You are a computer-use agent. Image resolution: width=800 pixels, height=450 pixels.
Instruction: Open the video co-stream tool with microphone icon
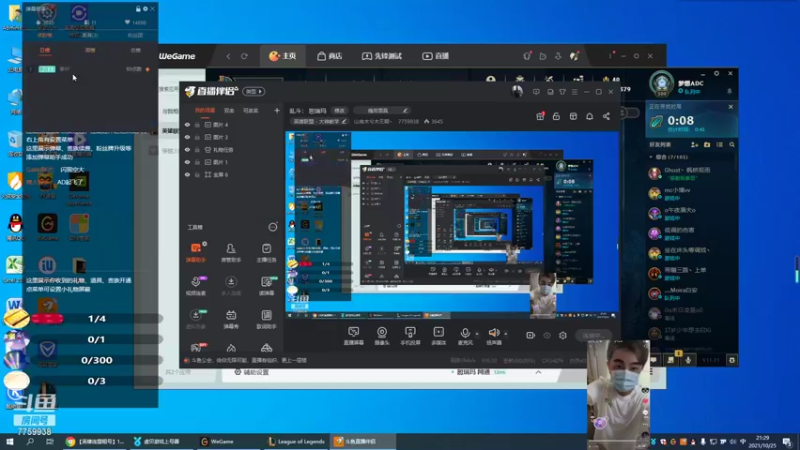(196, 286)
